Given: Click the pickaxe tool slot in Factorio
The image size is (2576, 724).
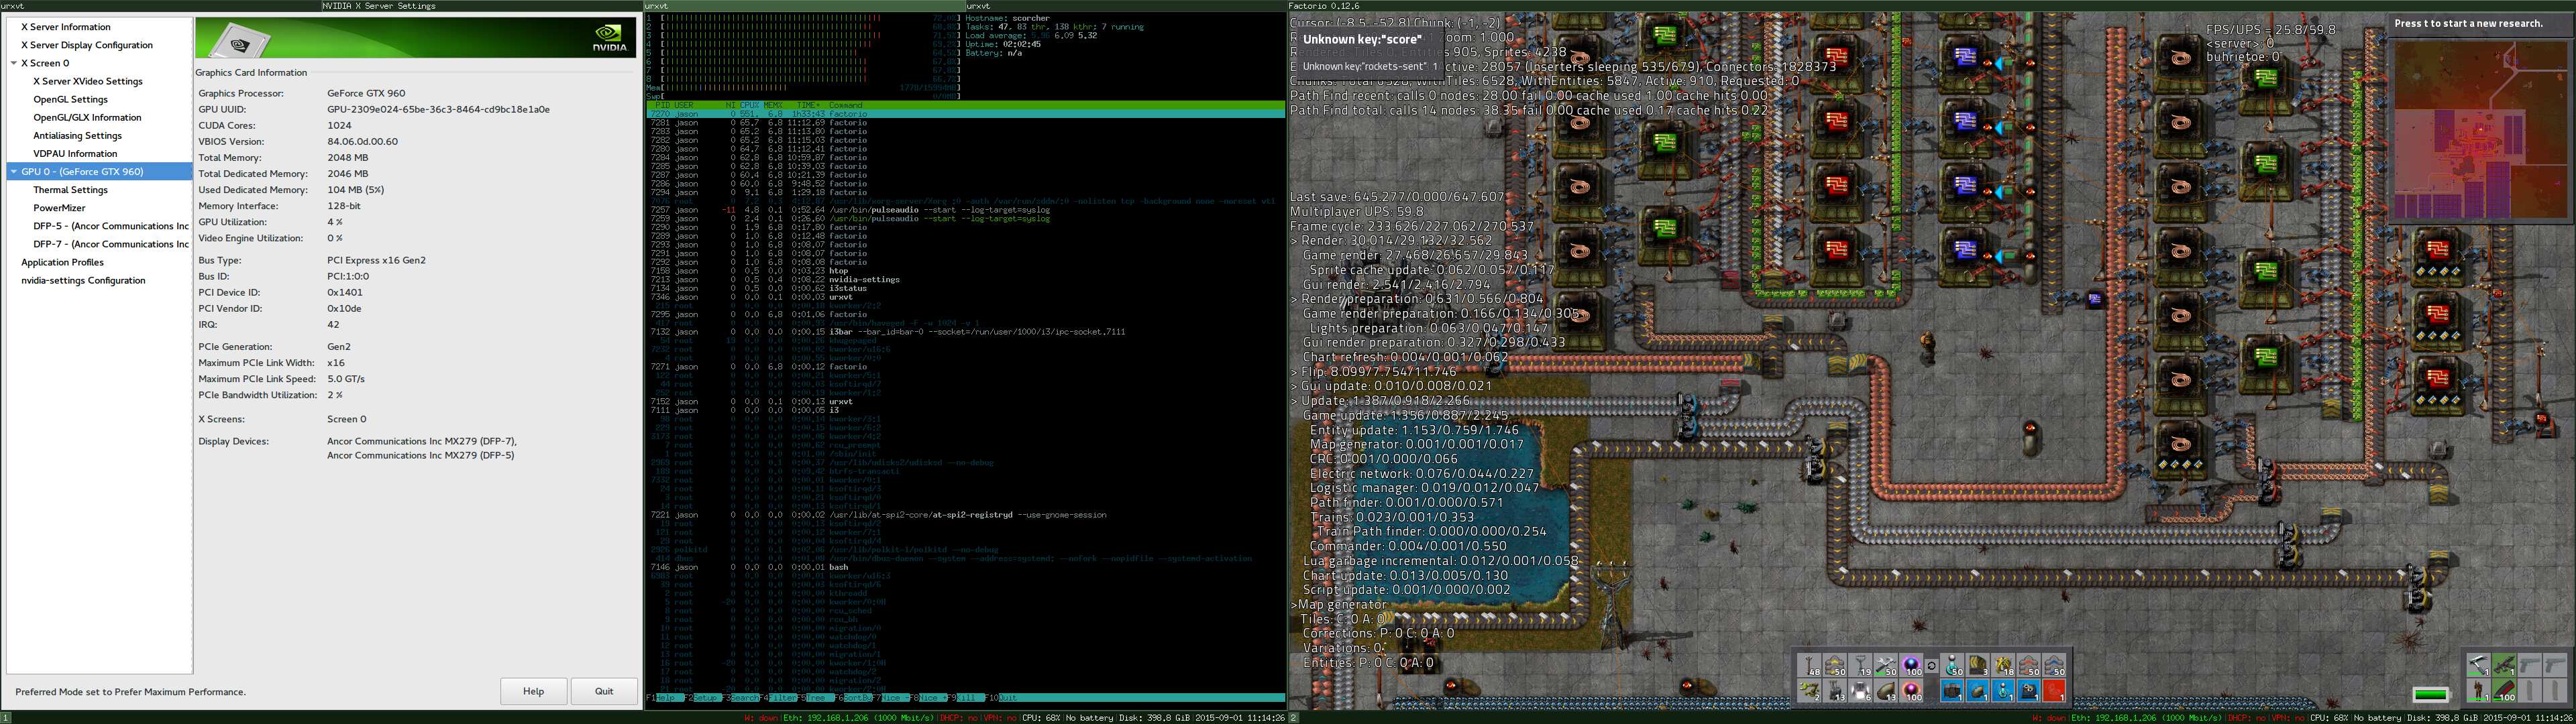Looking at the screenshot, I should click(2479, 665).
